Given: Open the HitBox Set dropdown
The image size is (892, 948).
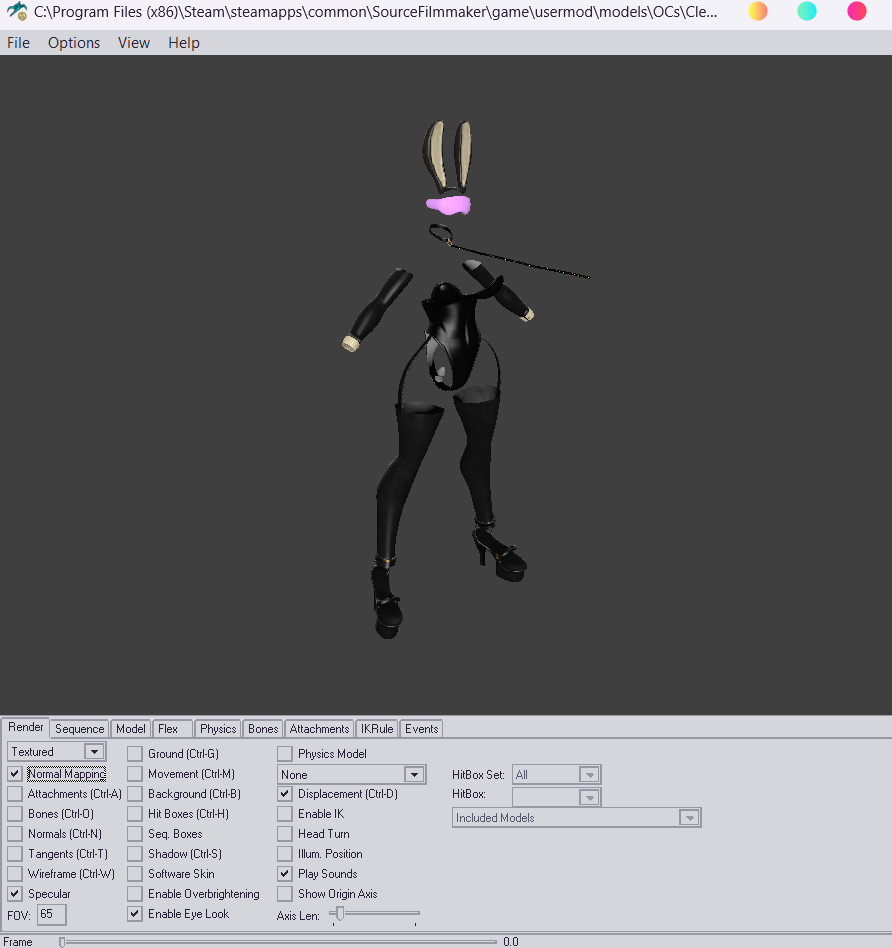Looking at the screenshot, I should click(x=556, y=774).
